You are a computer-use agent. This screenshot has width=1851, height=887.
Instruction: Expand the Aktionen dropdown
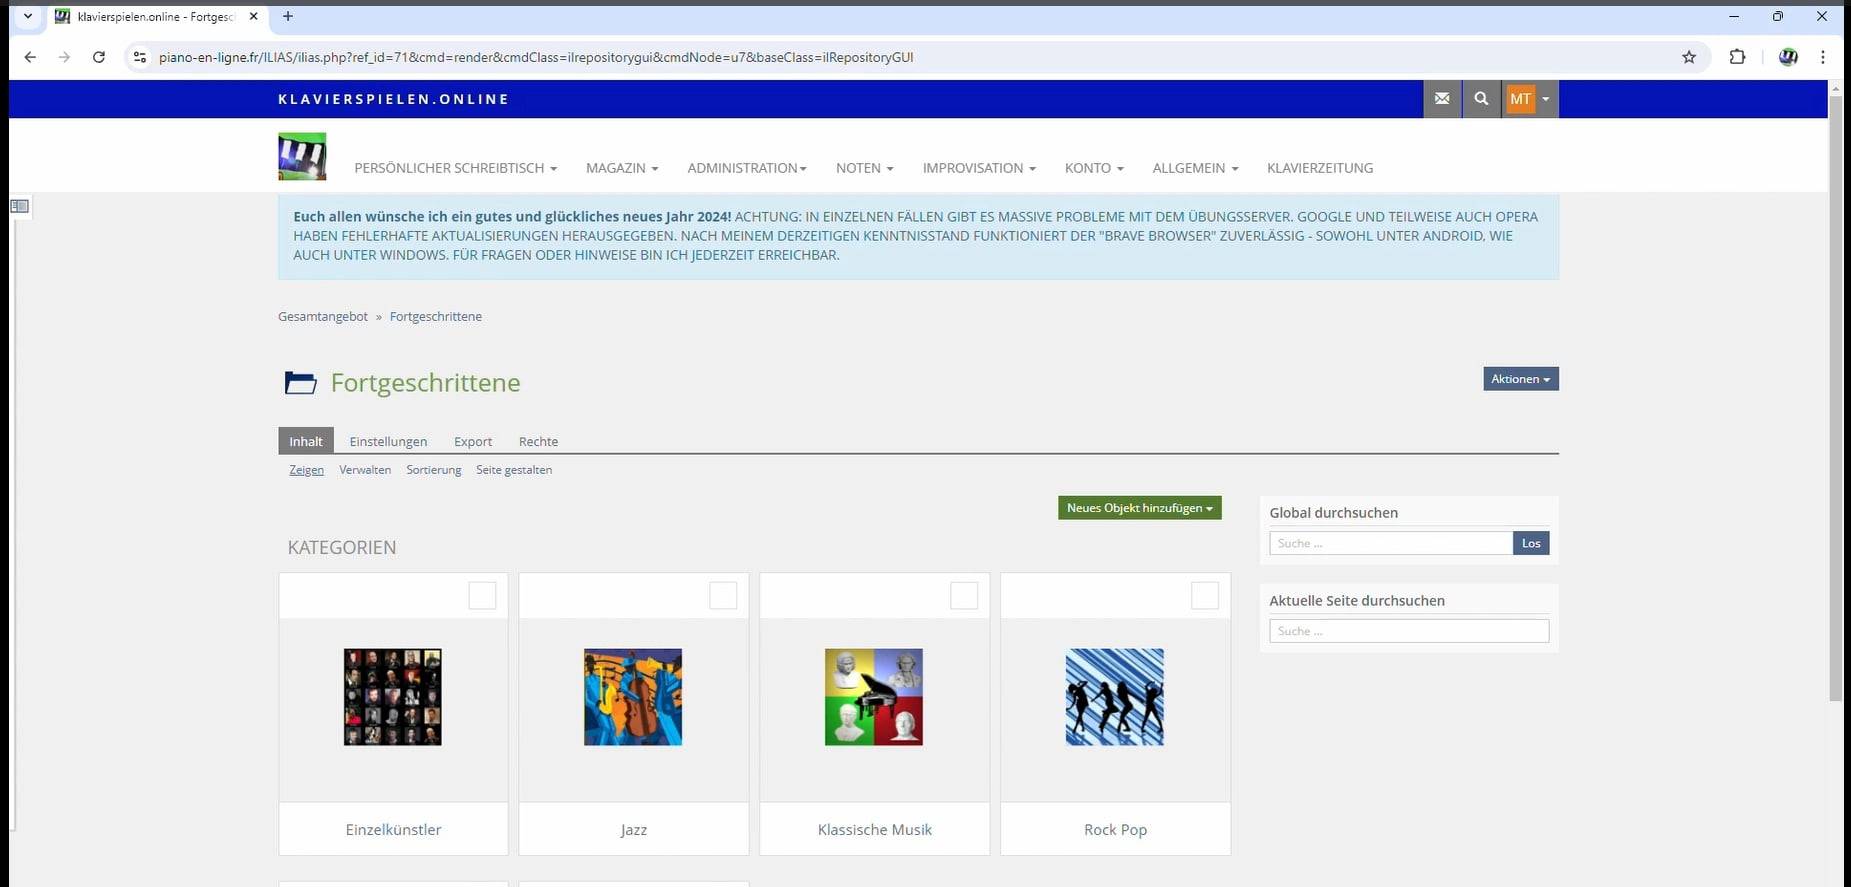coord(1520,379)
